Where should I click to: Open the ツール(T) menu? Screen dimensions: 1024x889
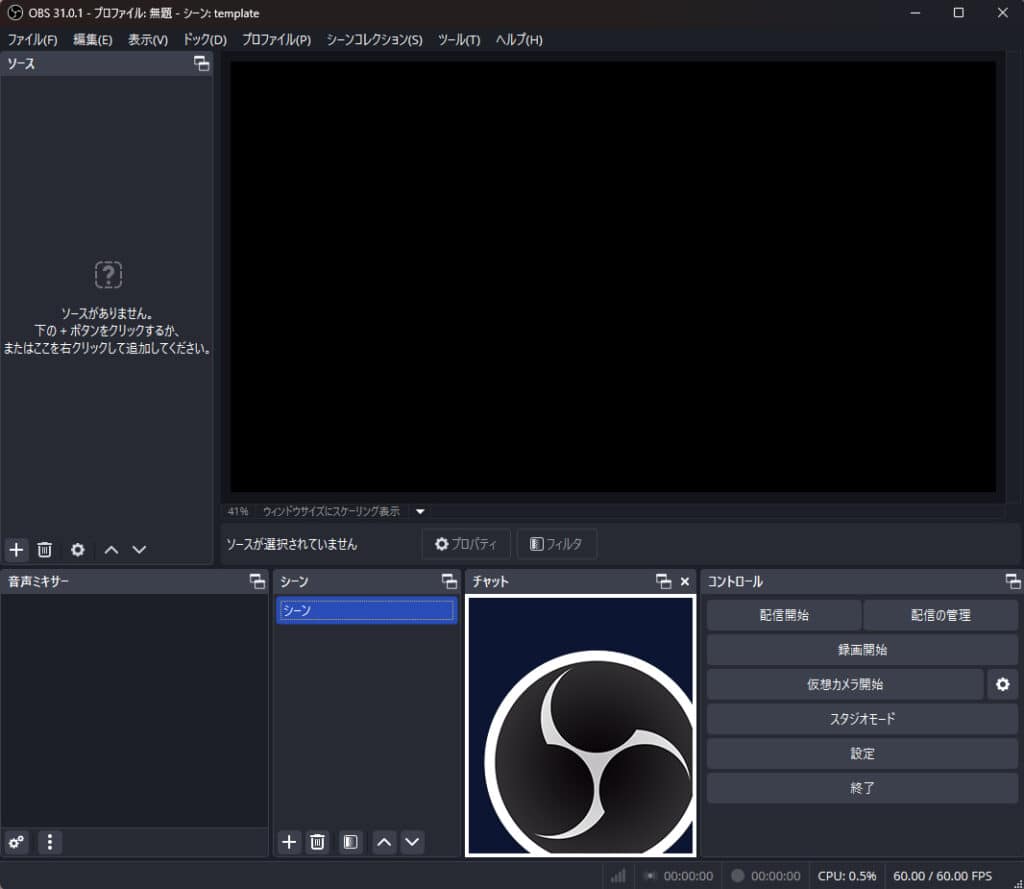[x=459, y=40]
